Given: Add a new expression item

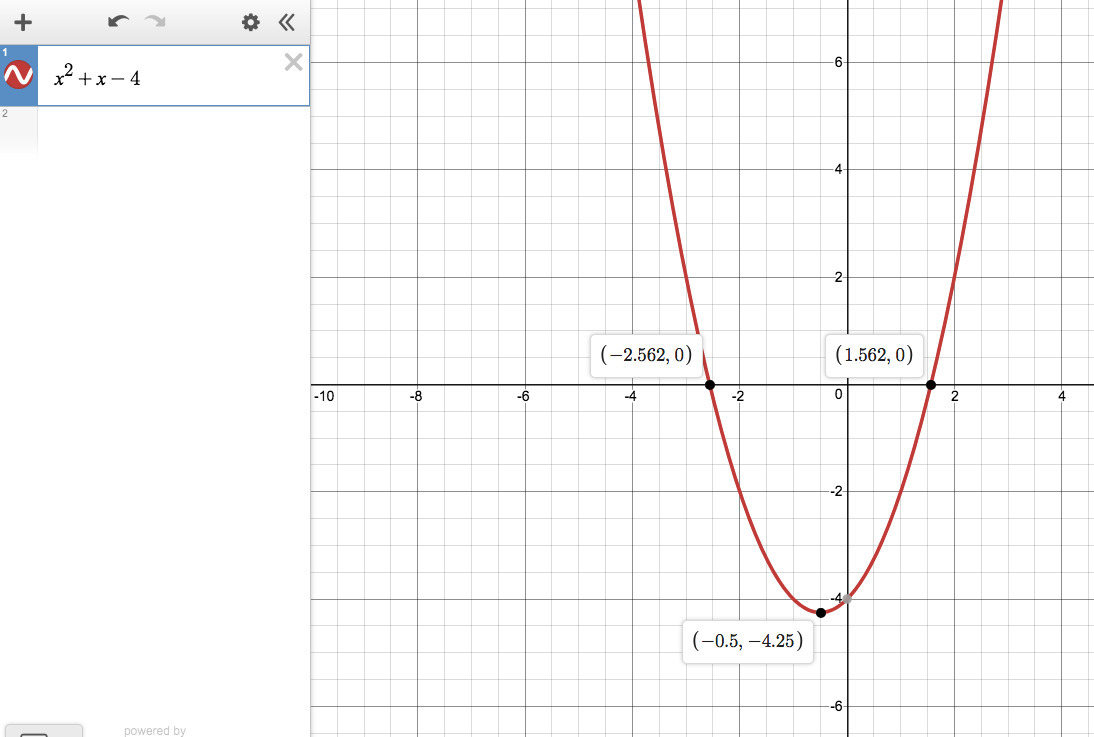Looking at the screenshot, I should tap(23, 22).
